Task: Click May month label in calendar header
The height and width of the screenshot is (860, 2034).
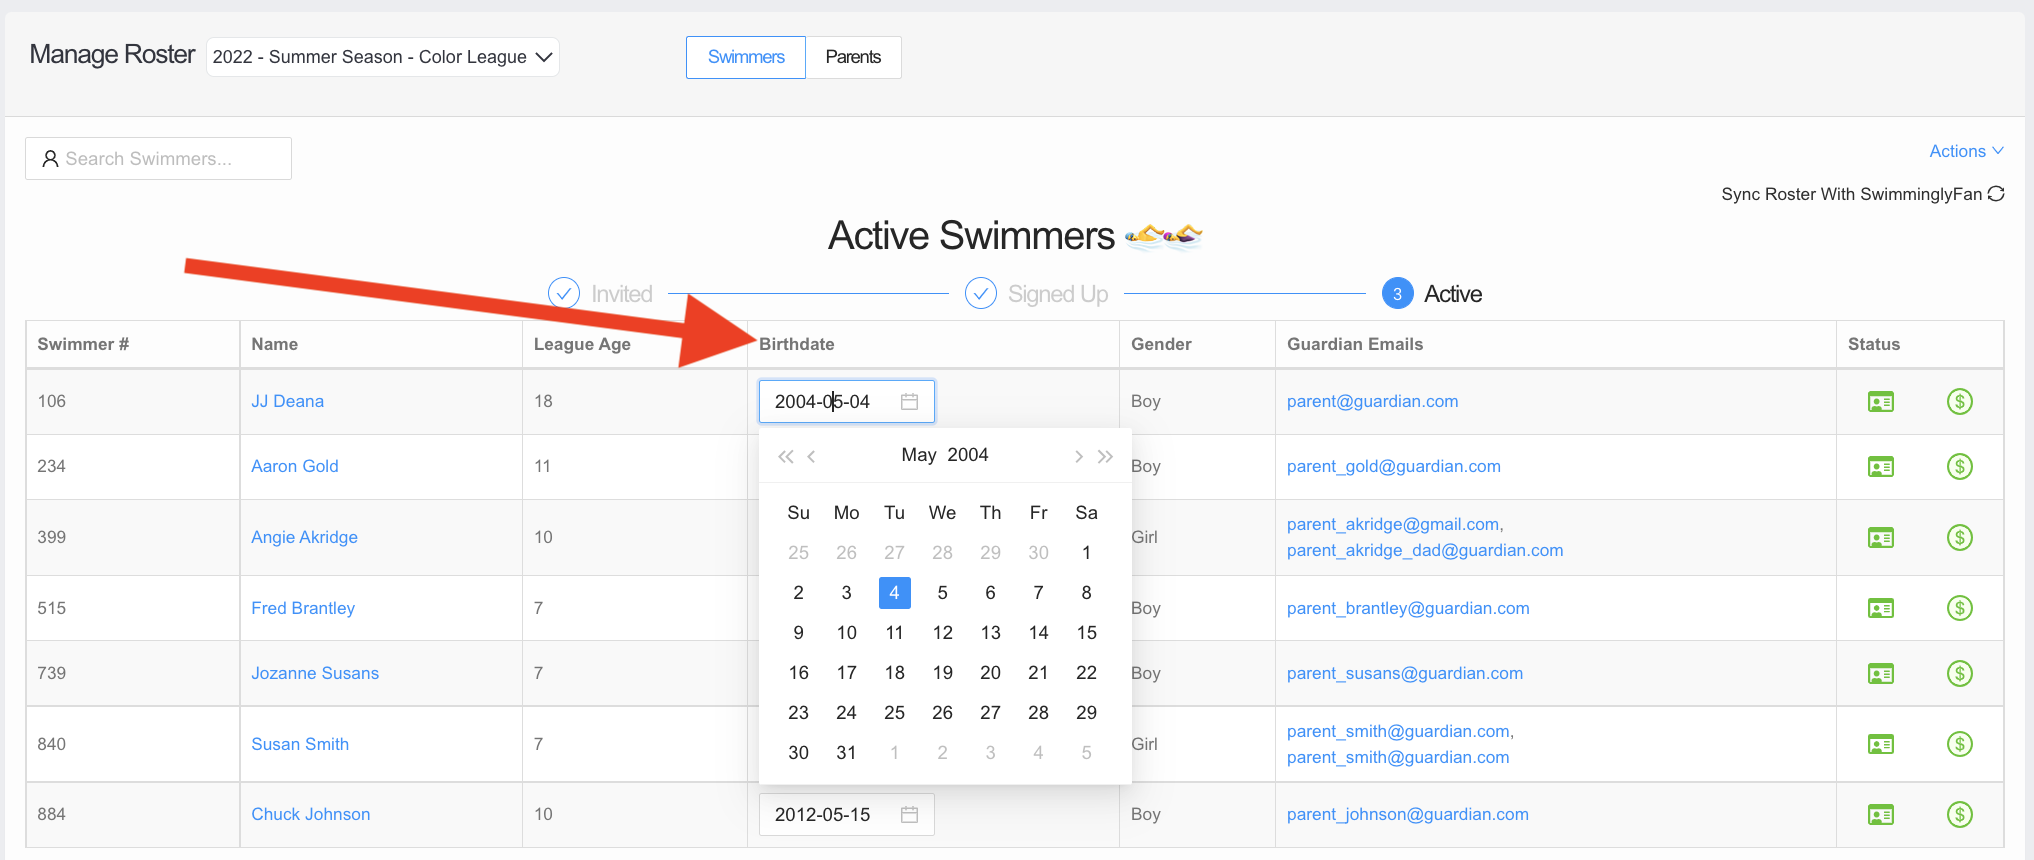Action: (x=919, y=455)
